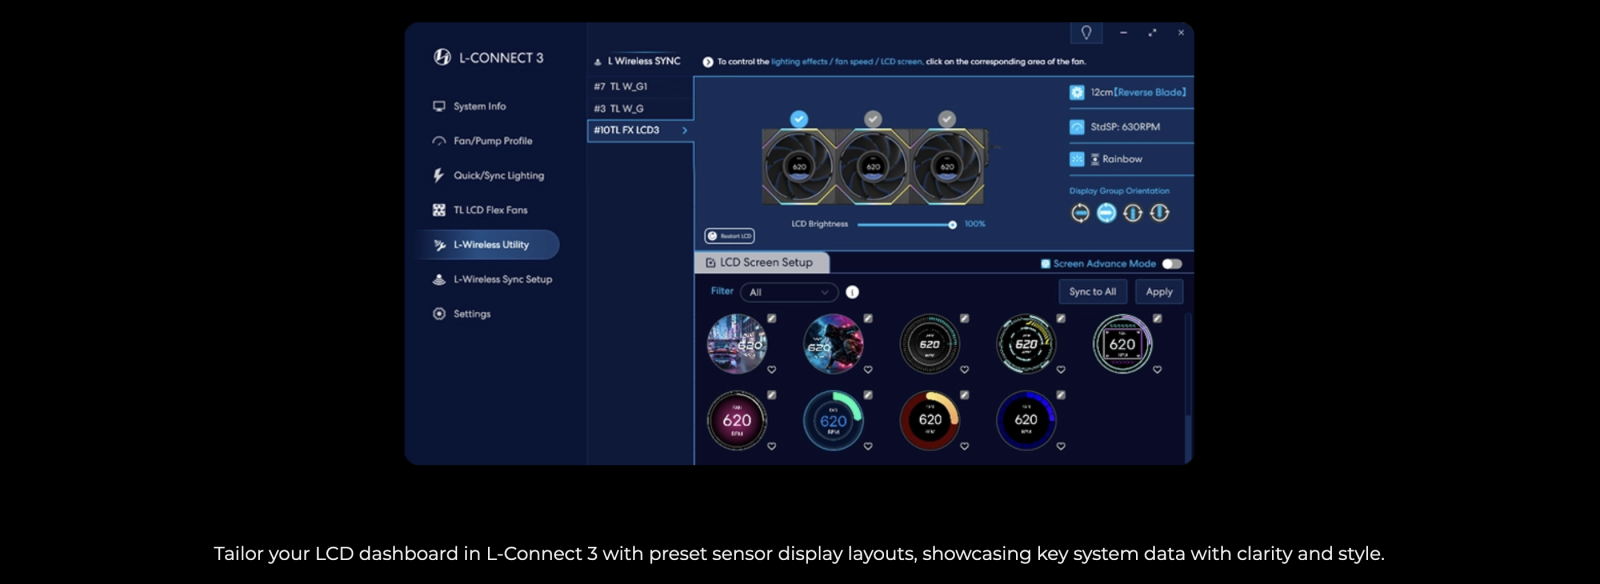Favorite the square-frame 620 preset with its heart
1600x584 pixels.
(x=1157, y=370)
